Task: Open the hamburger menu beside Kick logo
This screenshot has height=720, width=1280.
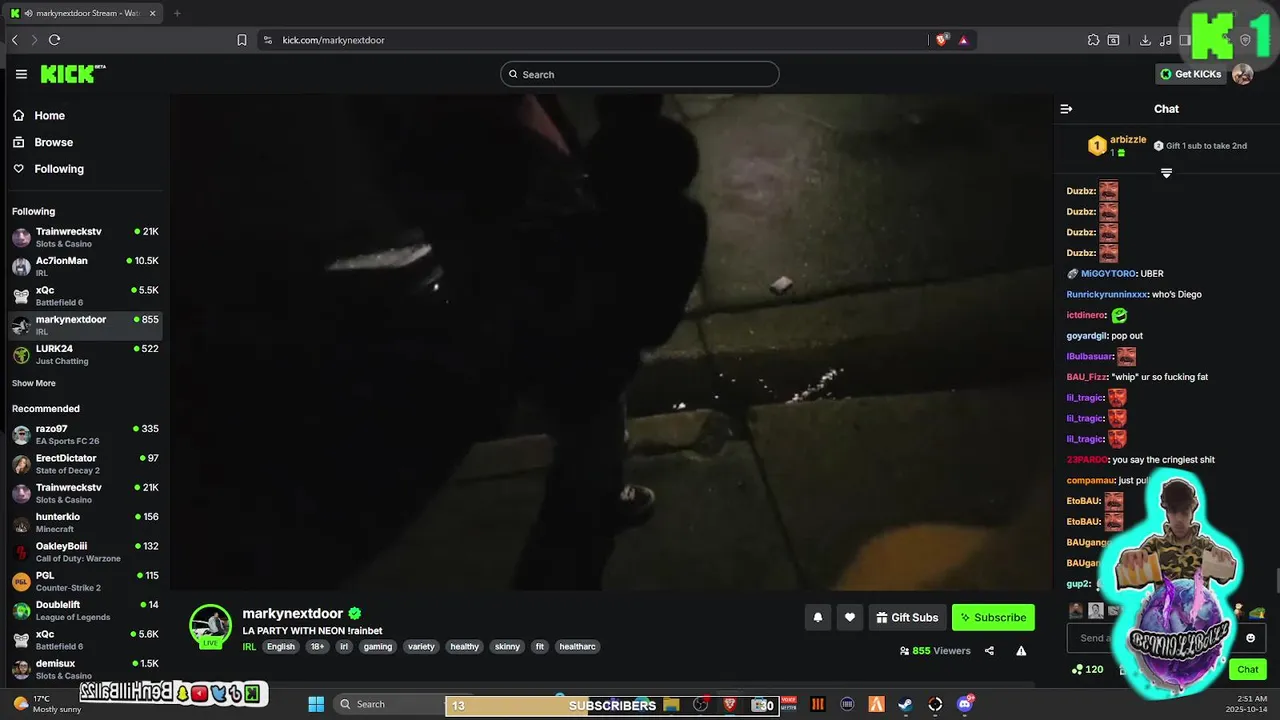Action: pos(21,74)
